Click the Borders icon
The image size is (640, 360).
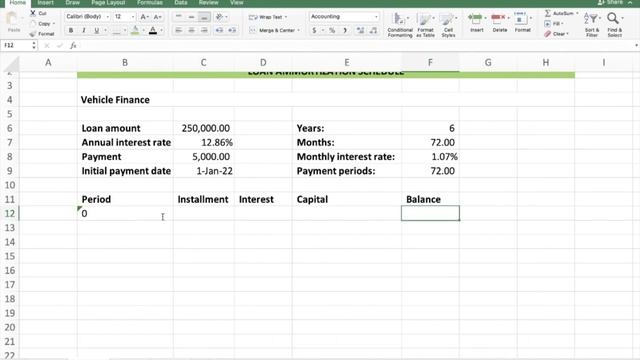coord(117,31)
